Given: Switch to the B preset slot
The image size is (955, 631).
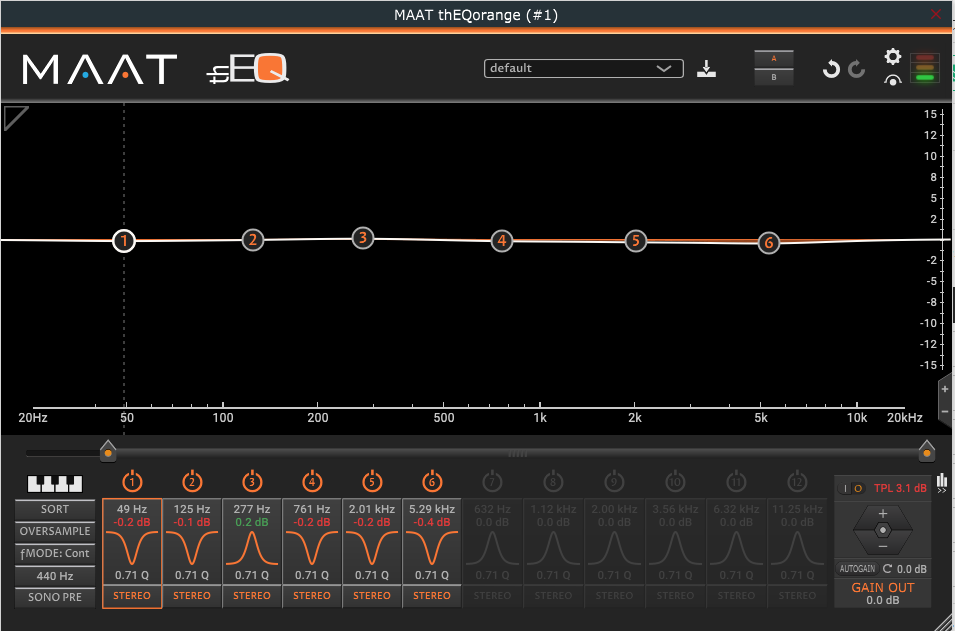Looking at the screenshot, I should (774, 77).
